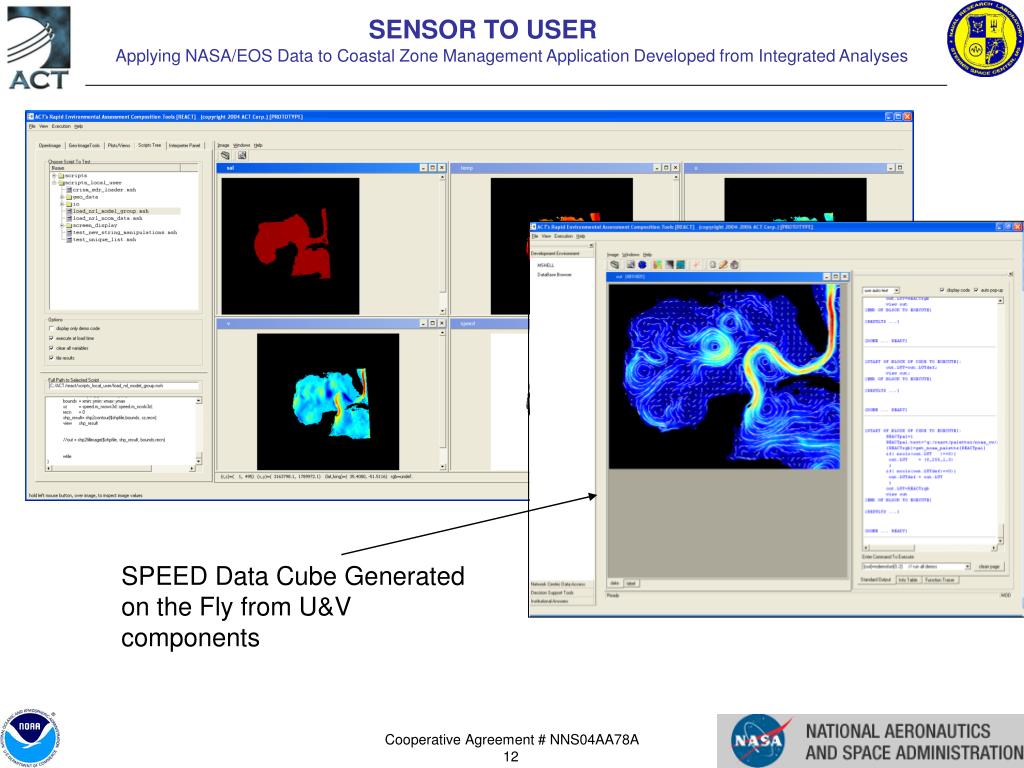Expand the io folder node
Viewport: 1024px width, 768px height.
click(62, 204)
